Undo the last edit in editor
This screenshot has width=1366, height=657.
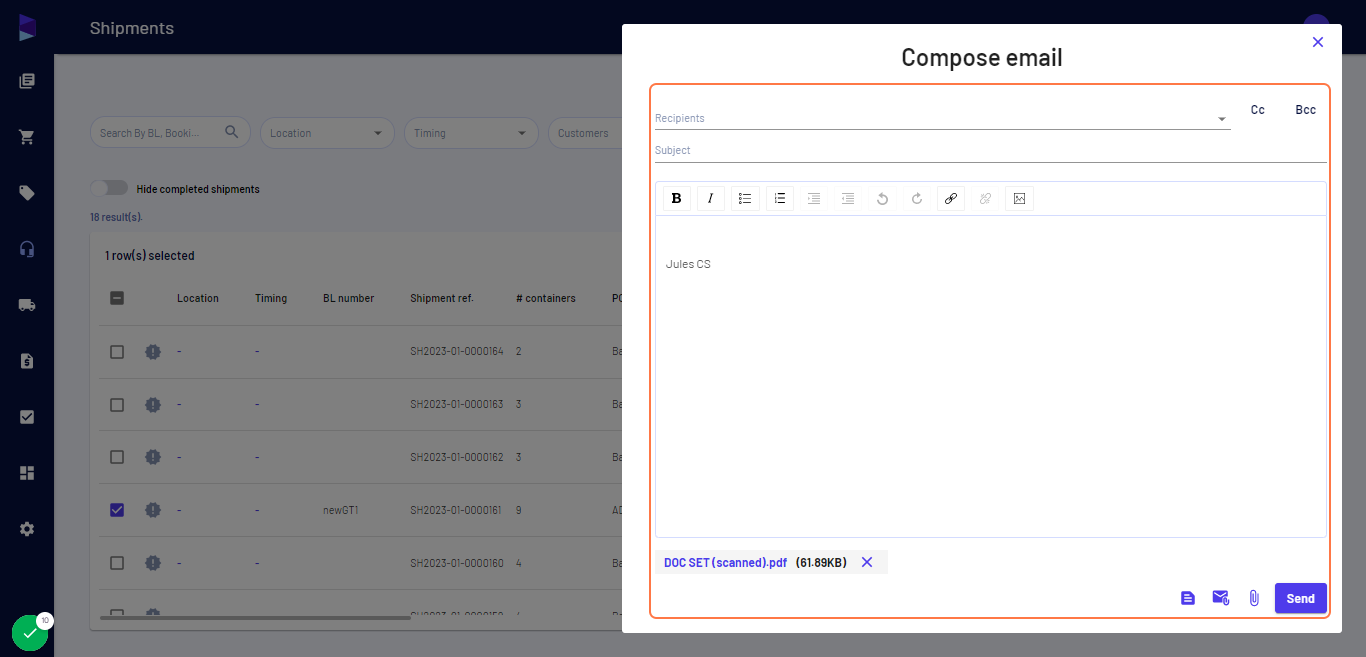[x=882, y=198]
